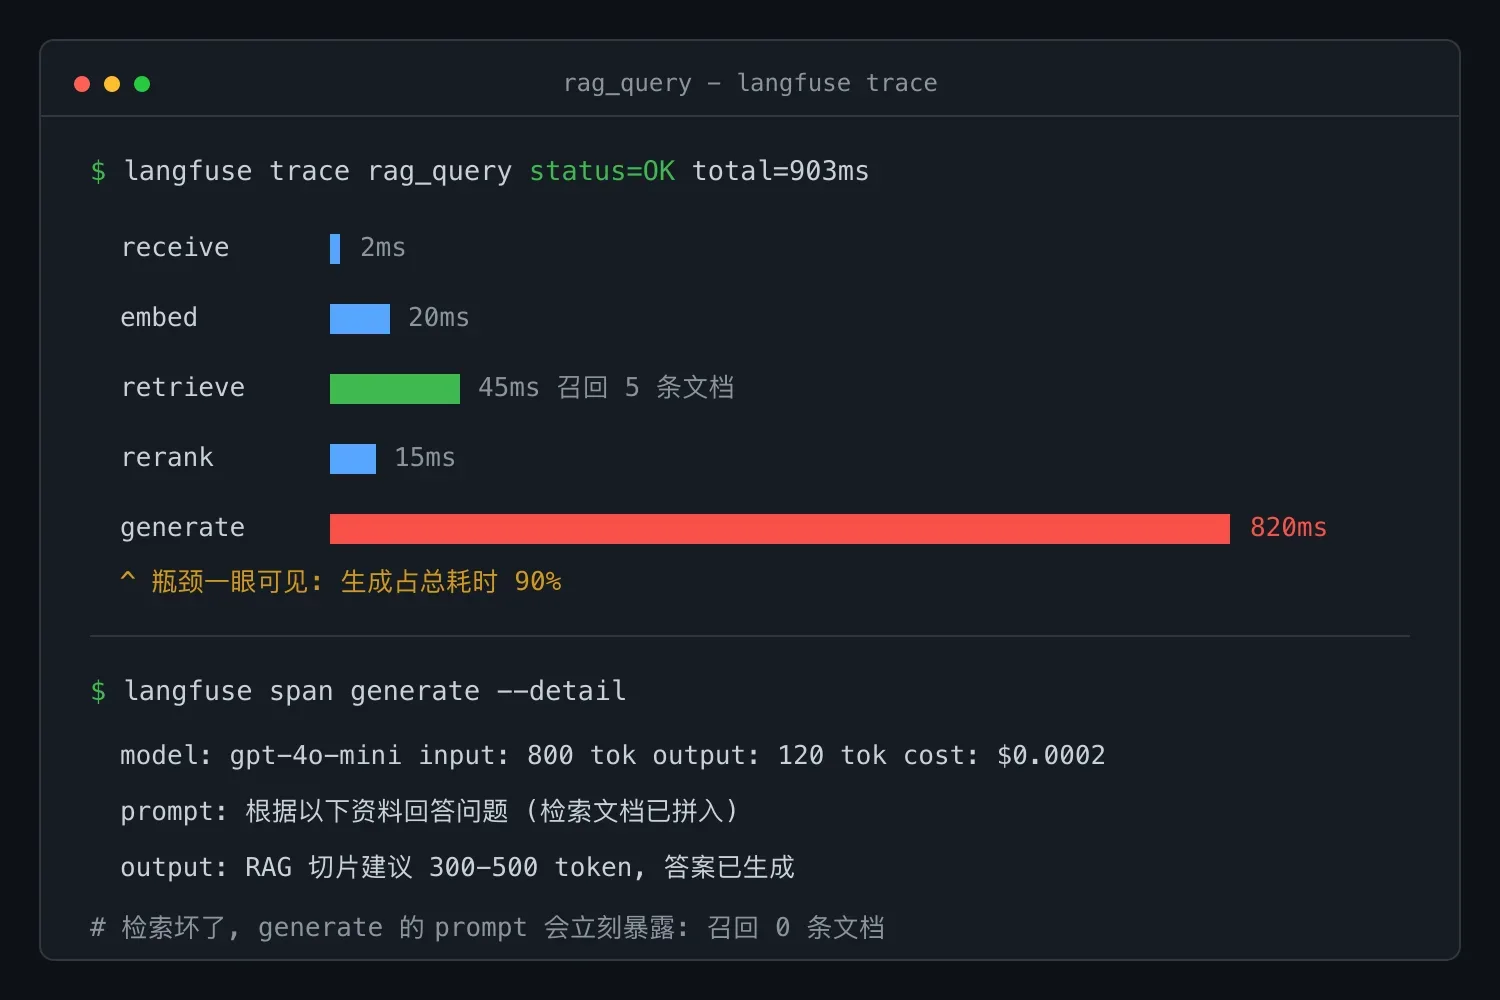Click the green '$' prompt before 'langfuse trace'

(98, 171)
